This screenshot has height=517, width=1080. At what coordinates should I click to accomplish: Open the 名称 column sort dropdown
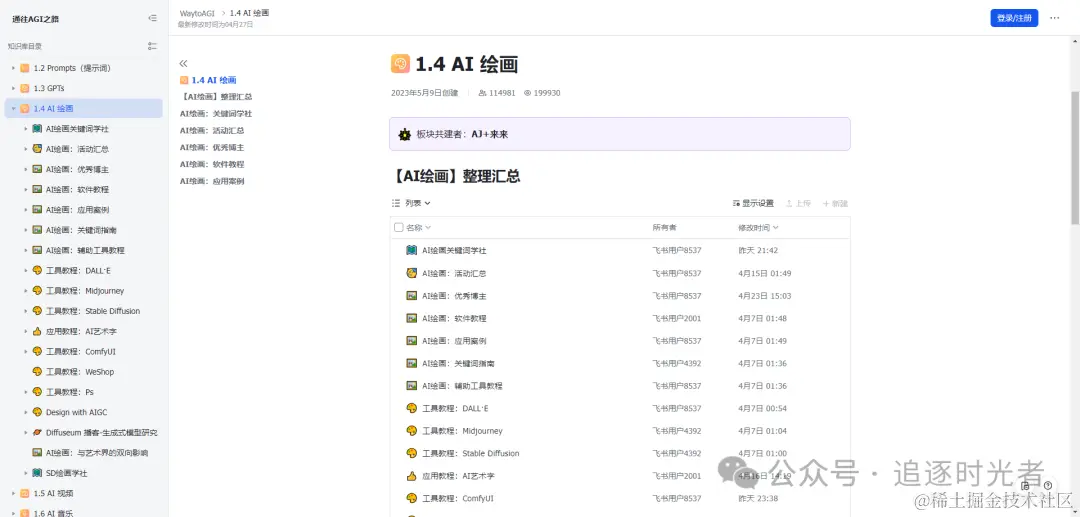pos(428,228)
